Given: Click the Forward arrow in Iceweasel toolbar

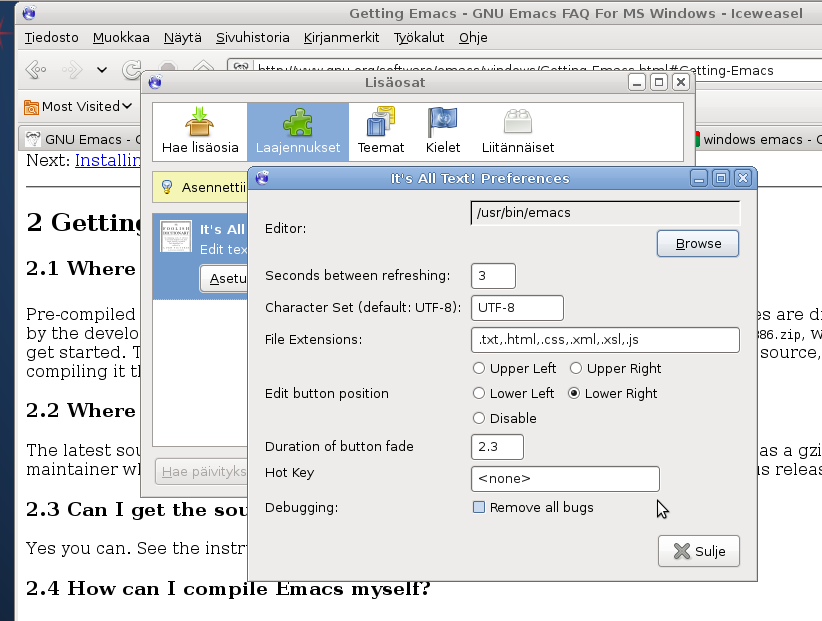Looking at the screenshot, I should point(72,69).
